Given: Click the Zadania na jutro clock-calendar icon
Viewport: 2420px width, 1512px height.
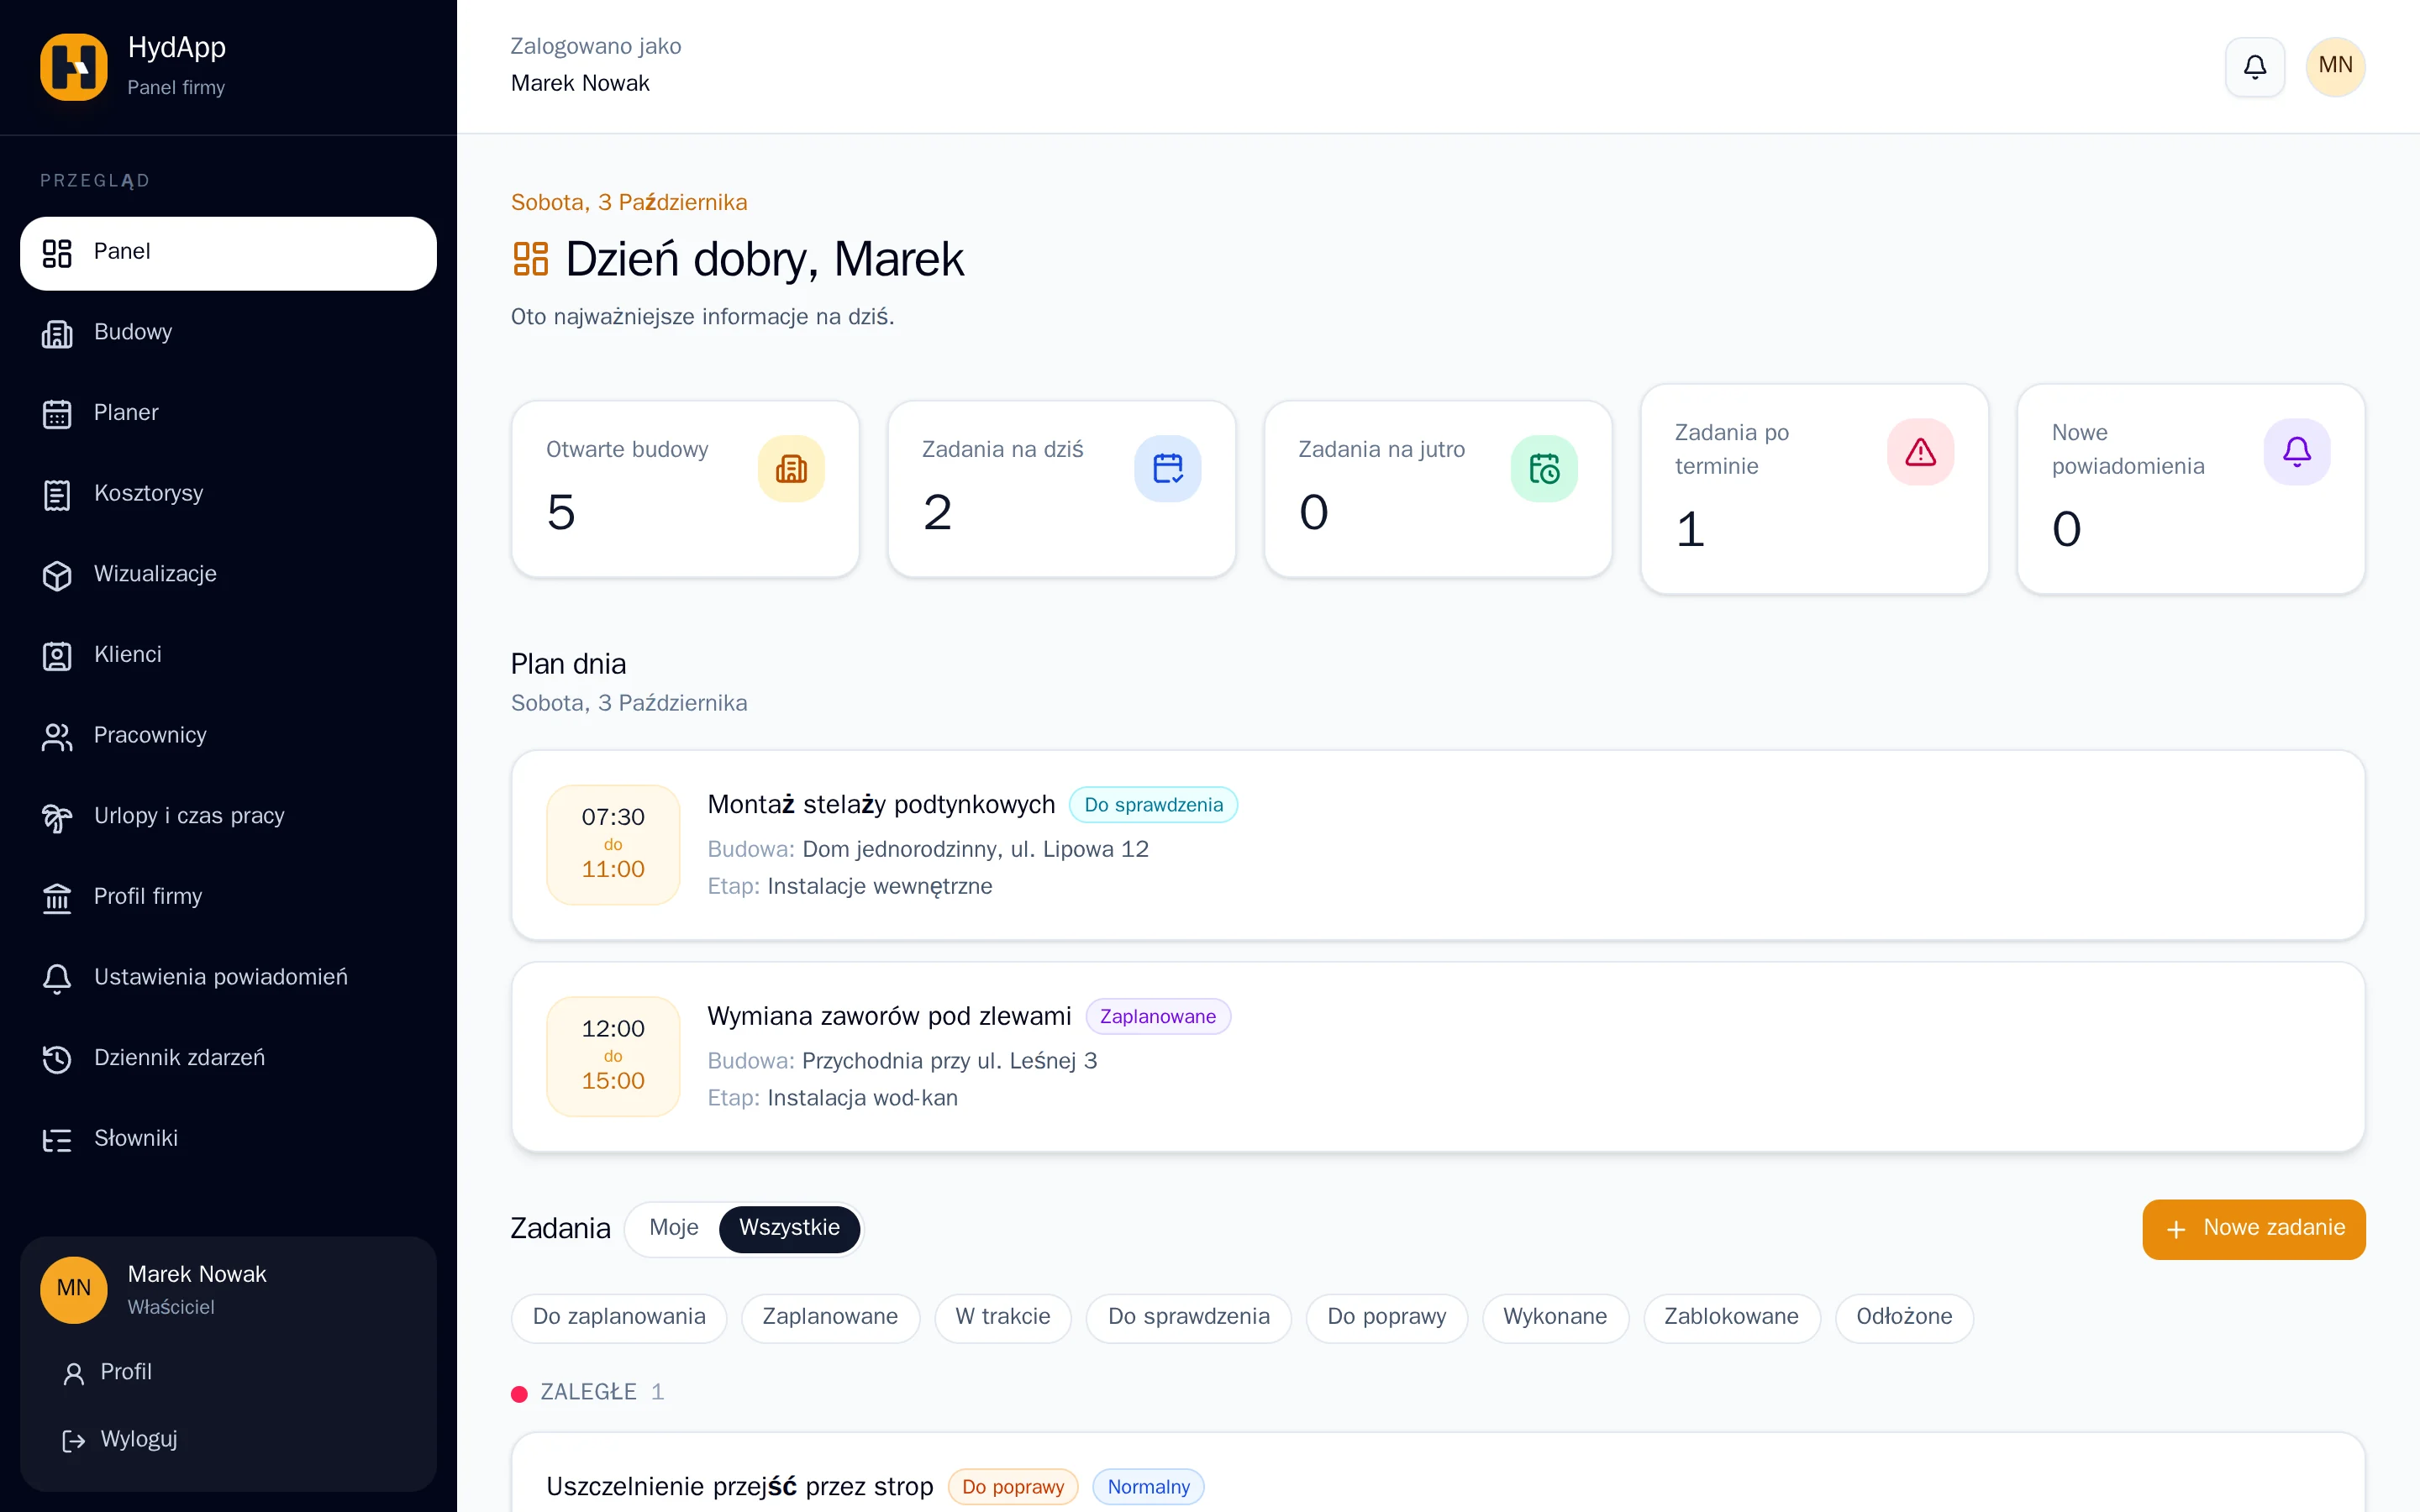Looking at the screenshot, I should [1544, 468].
